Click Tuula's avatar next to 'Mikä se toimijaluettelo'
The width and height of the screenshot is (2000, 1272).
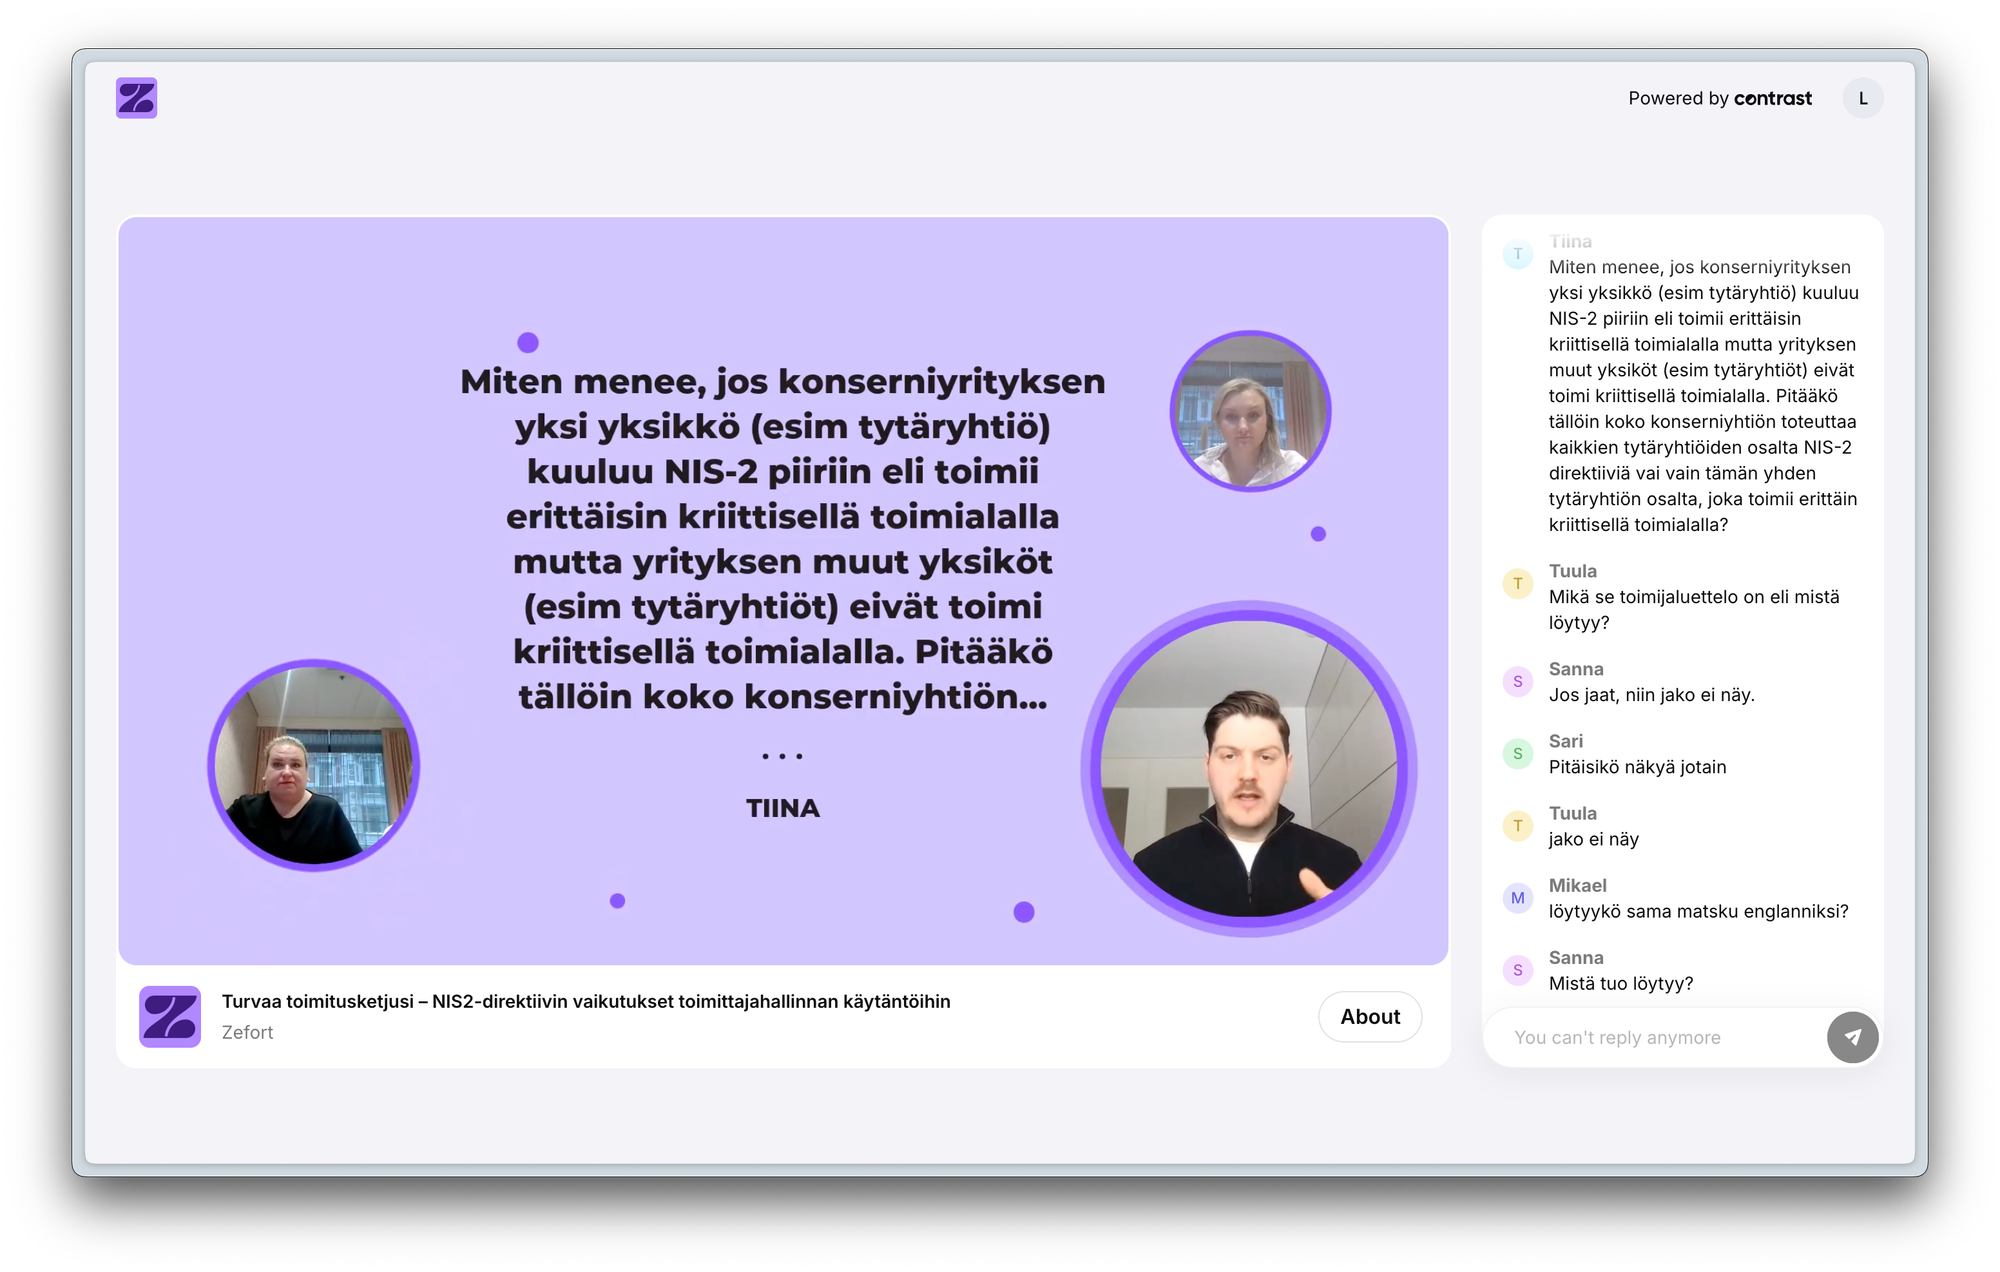tap(1517, 584)
